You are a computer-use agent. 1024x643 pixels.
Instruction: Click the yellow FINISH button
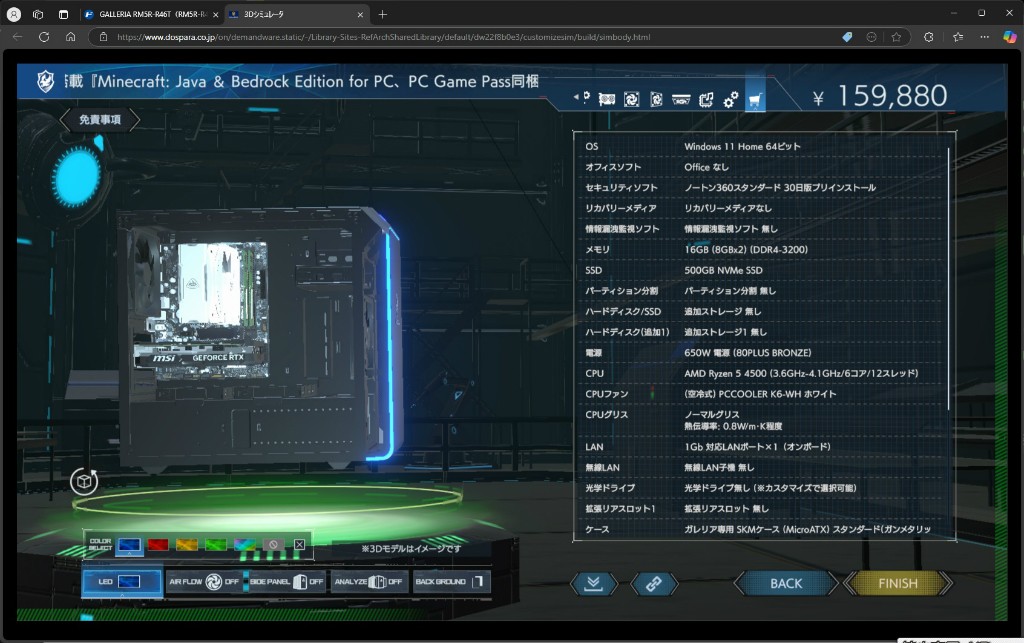pyautogui.click(x=898, y=584)
